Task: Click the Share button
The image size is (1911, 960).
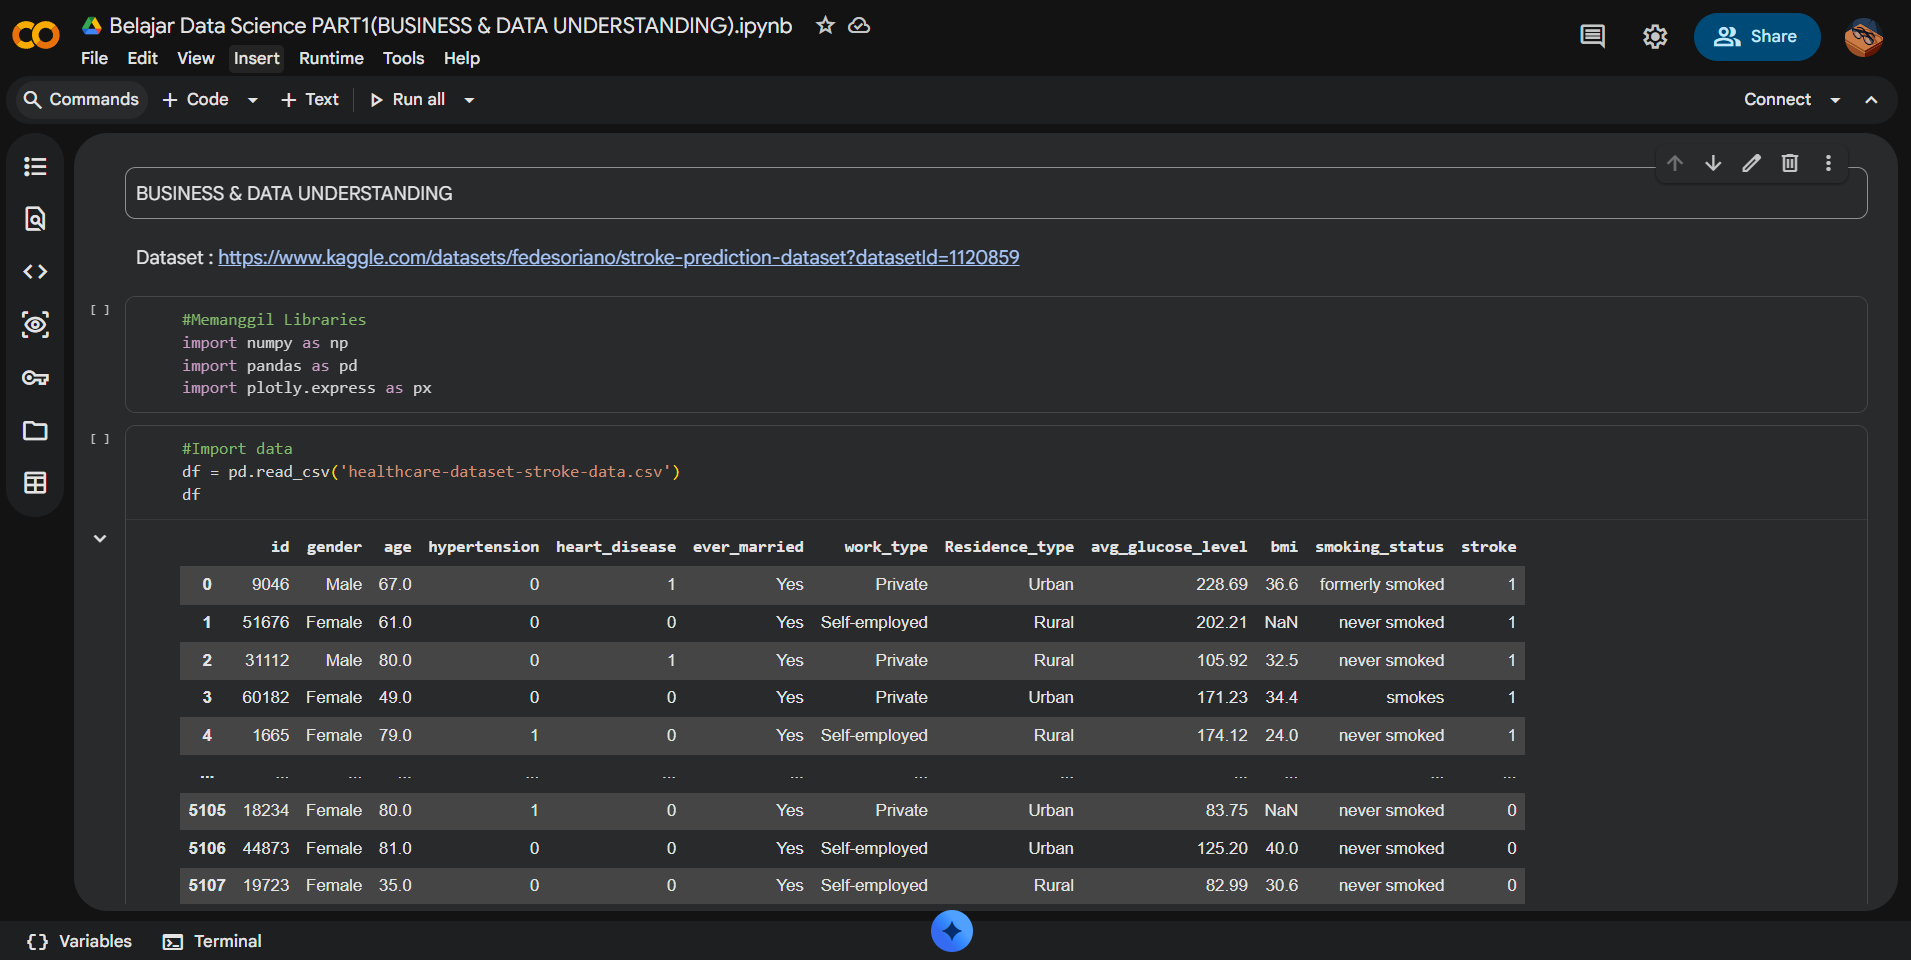Action: 1756,37
